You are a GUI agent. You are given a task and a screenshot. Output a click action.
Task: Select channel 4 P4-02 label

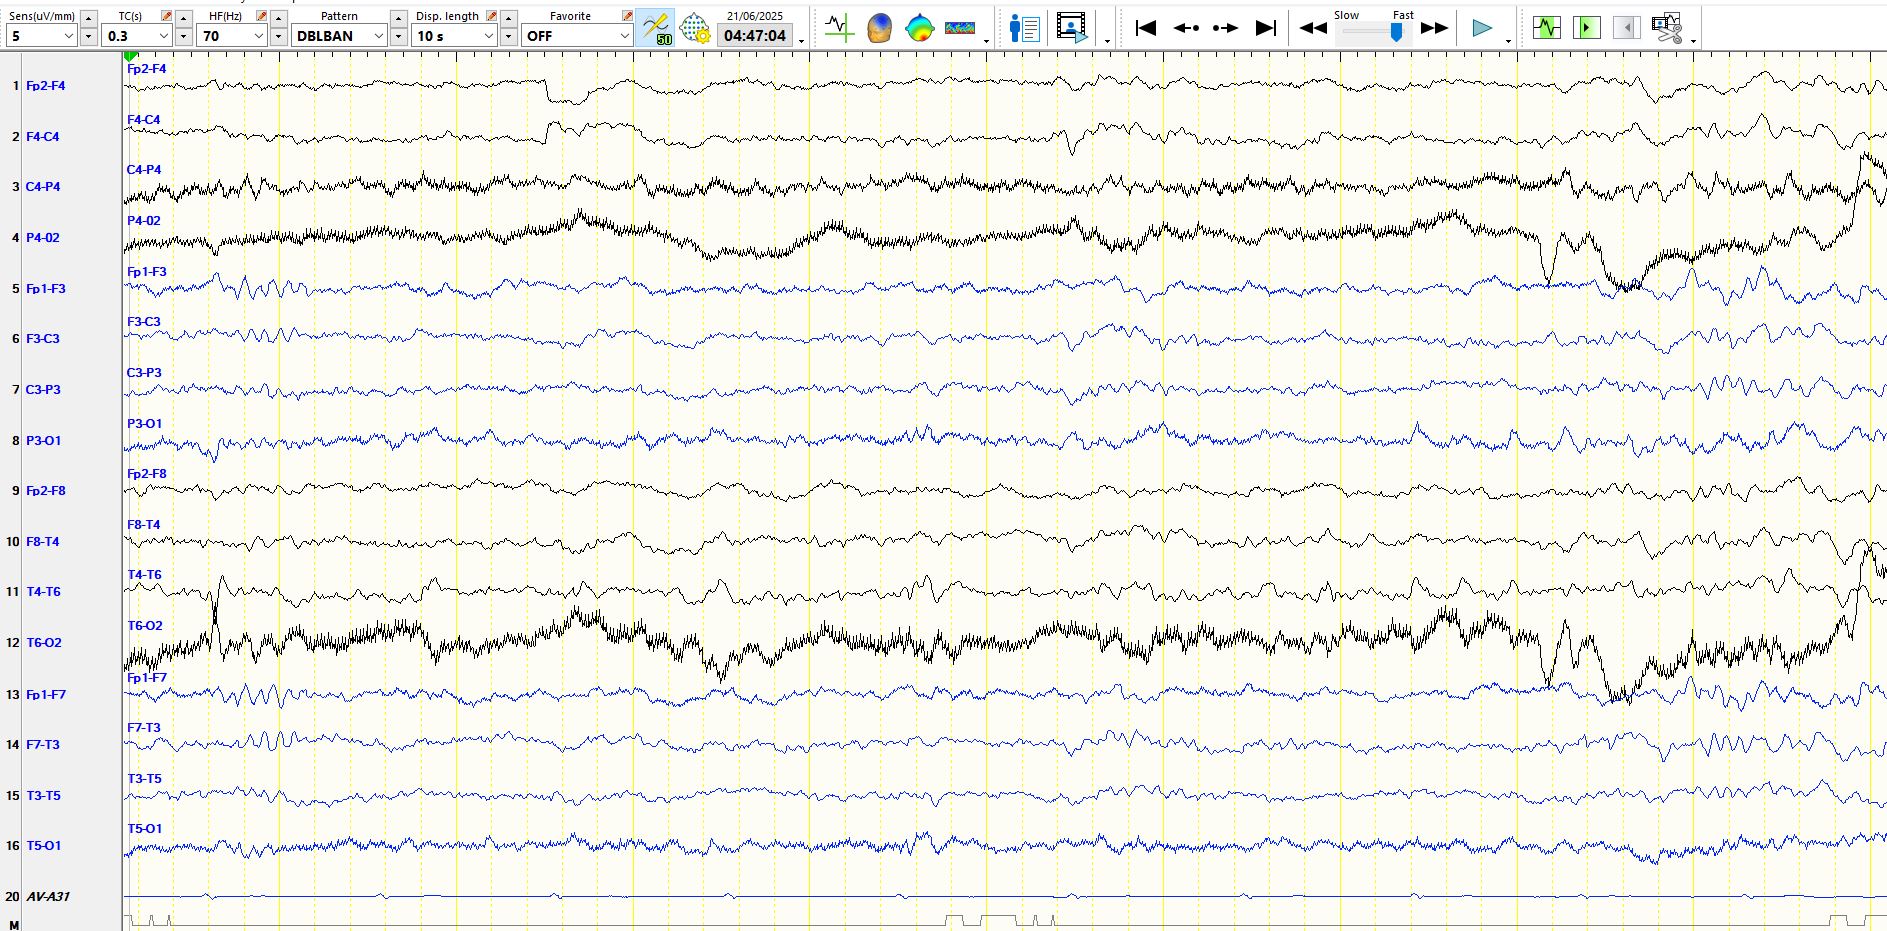(43, 238)
